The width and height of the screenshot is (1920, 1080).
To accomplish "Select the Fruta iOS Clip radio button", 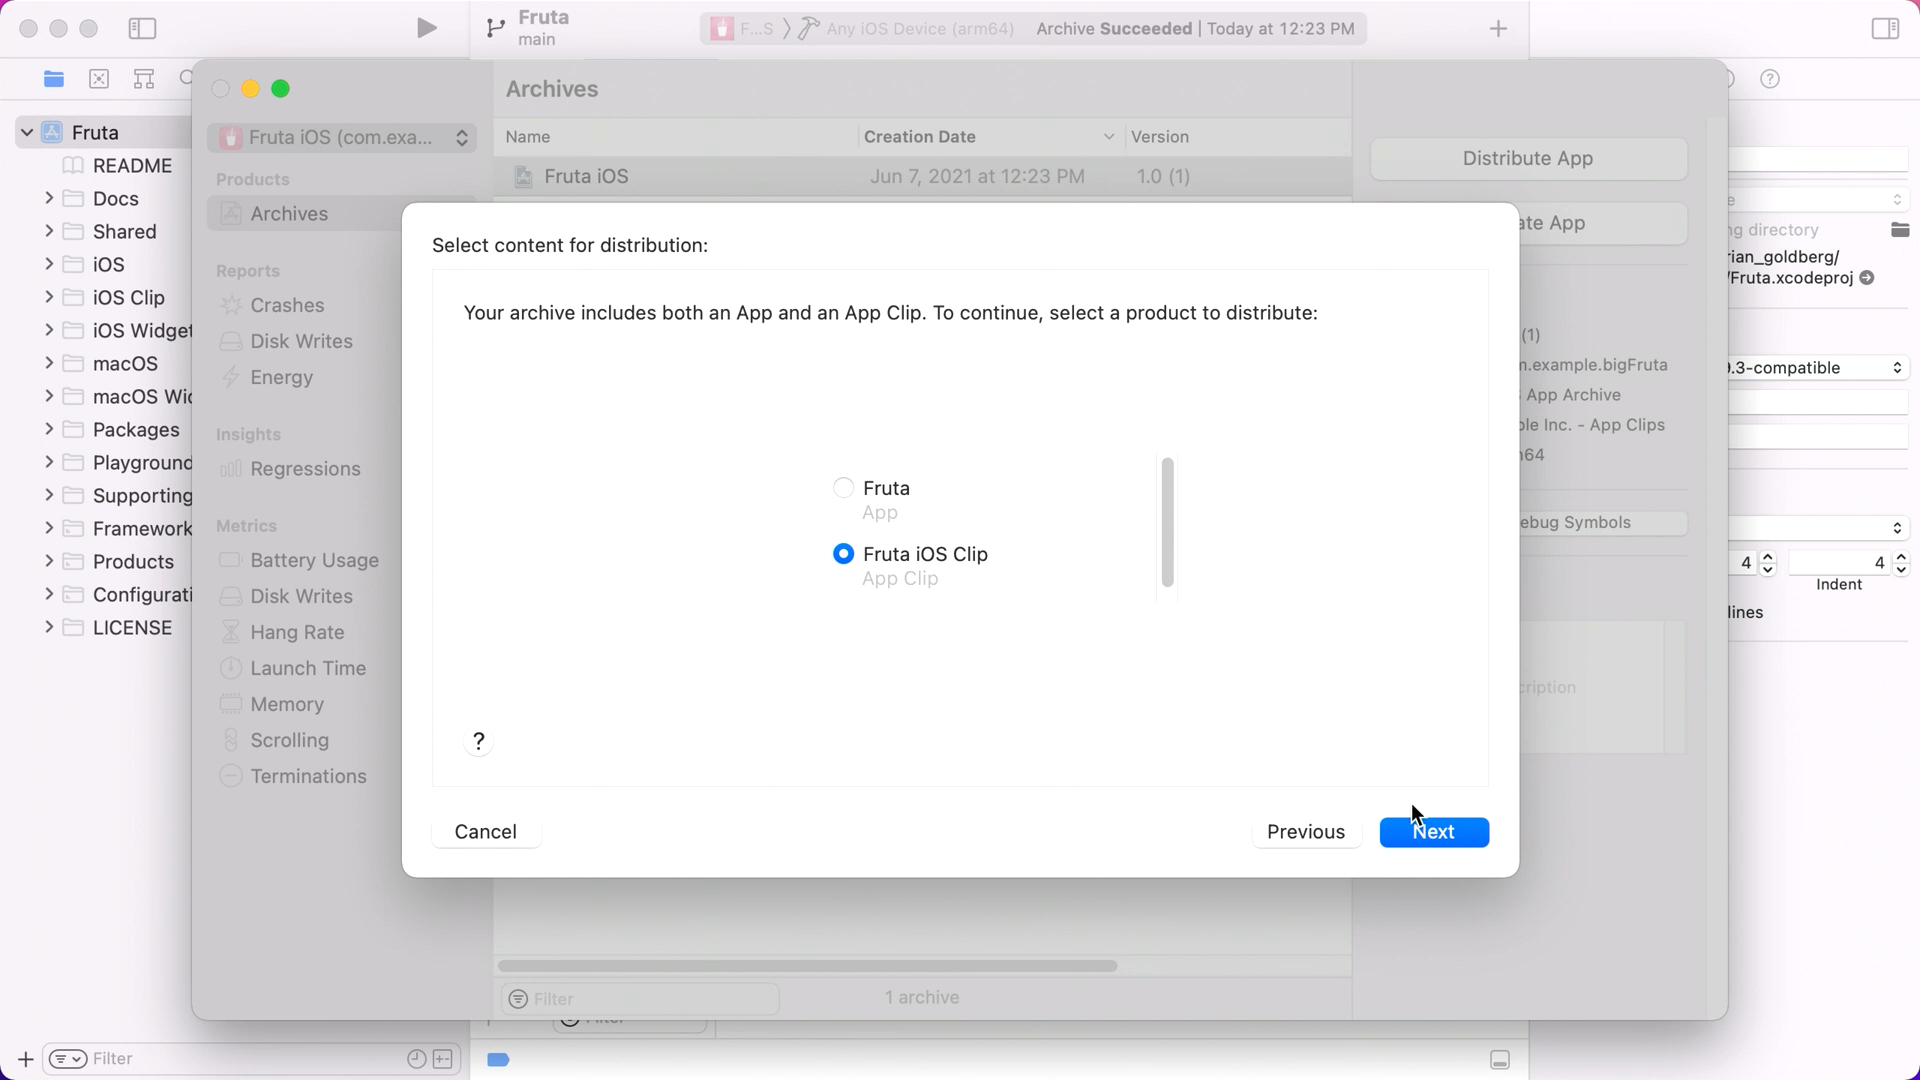I will coord(843,554).
